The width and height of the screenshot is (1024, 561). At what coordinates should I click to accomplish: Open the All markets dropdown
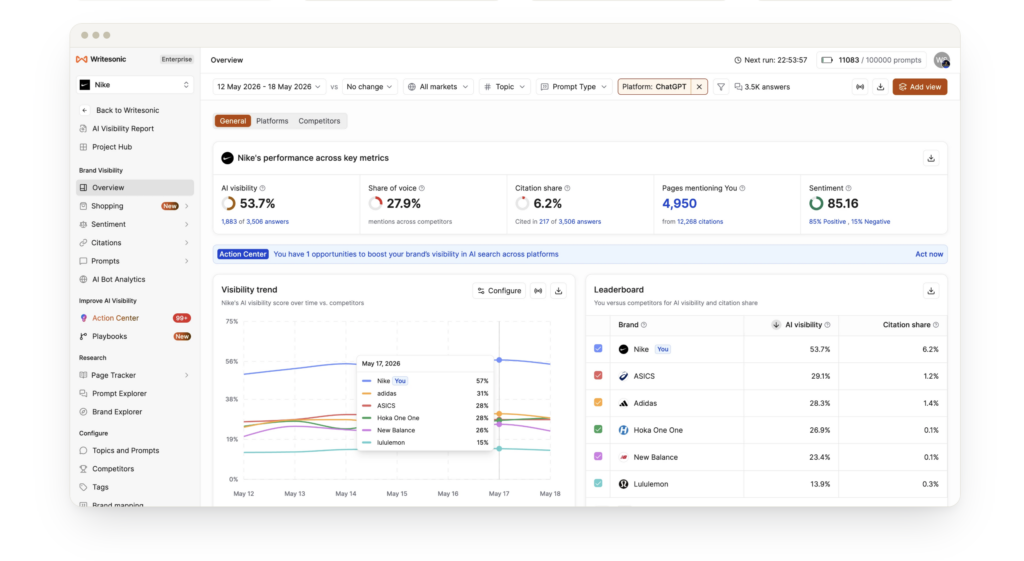pos(438,87)
